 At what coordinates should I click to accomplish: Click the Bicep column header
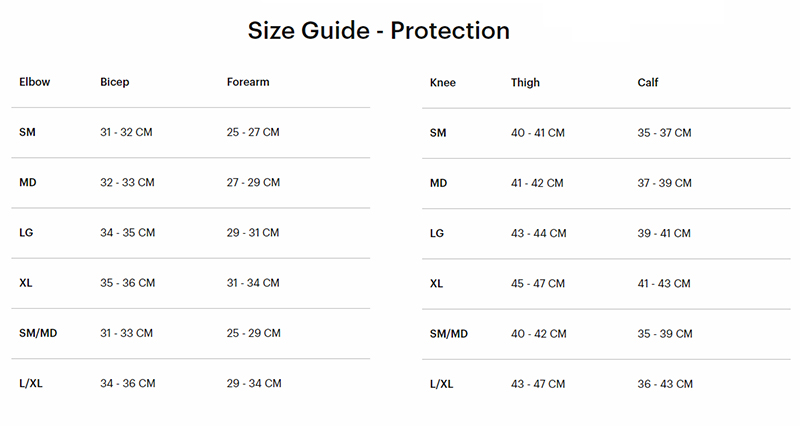coord(115,82)
